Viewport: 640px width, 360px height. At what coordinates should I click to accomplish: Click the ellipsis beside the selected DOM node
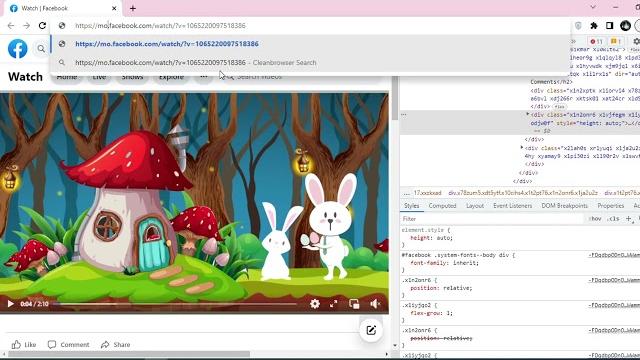404,115
